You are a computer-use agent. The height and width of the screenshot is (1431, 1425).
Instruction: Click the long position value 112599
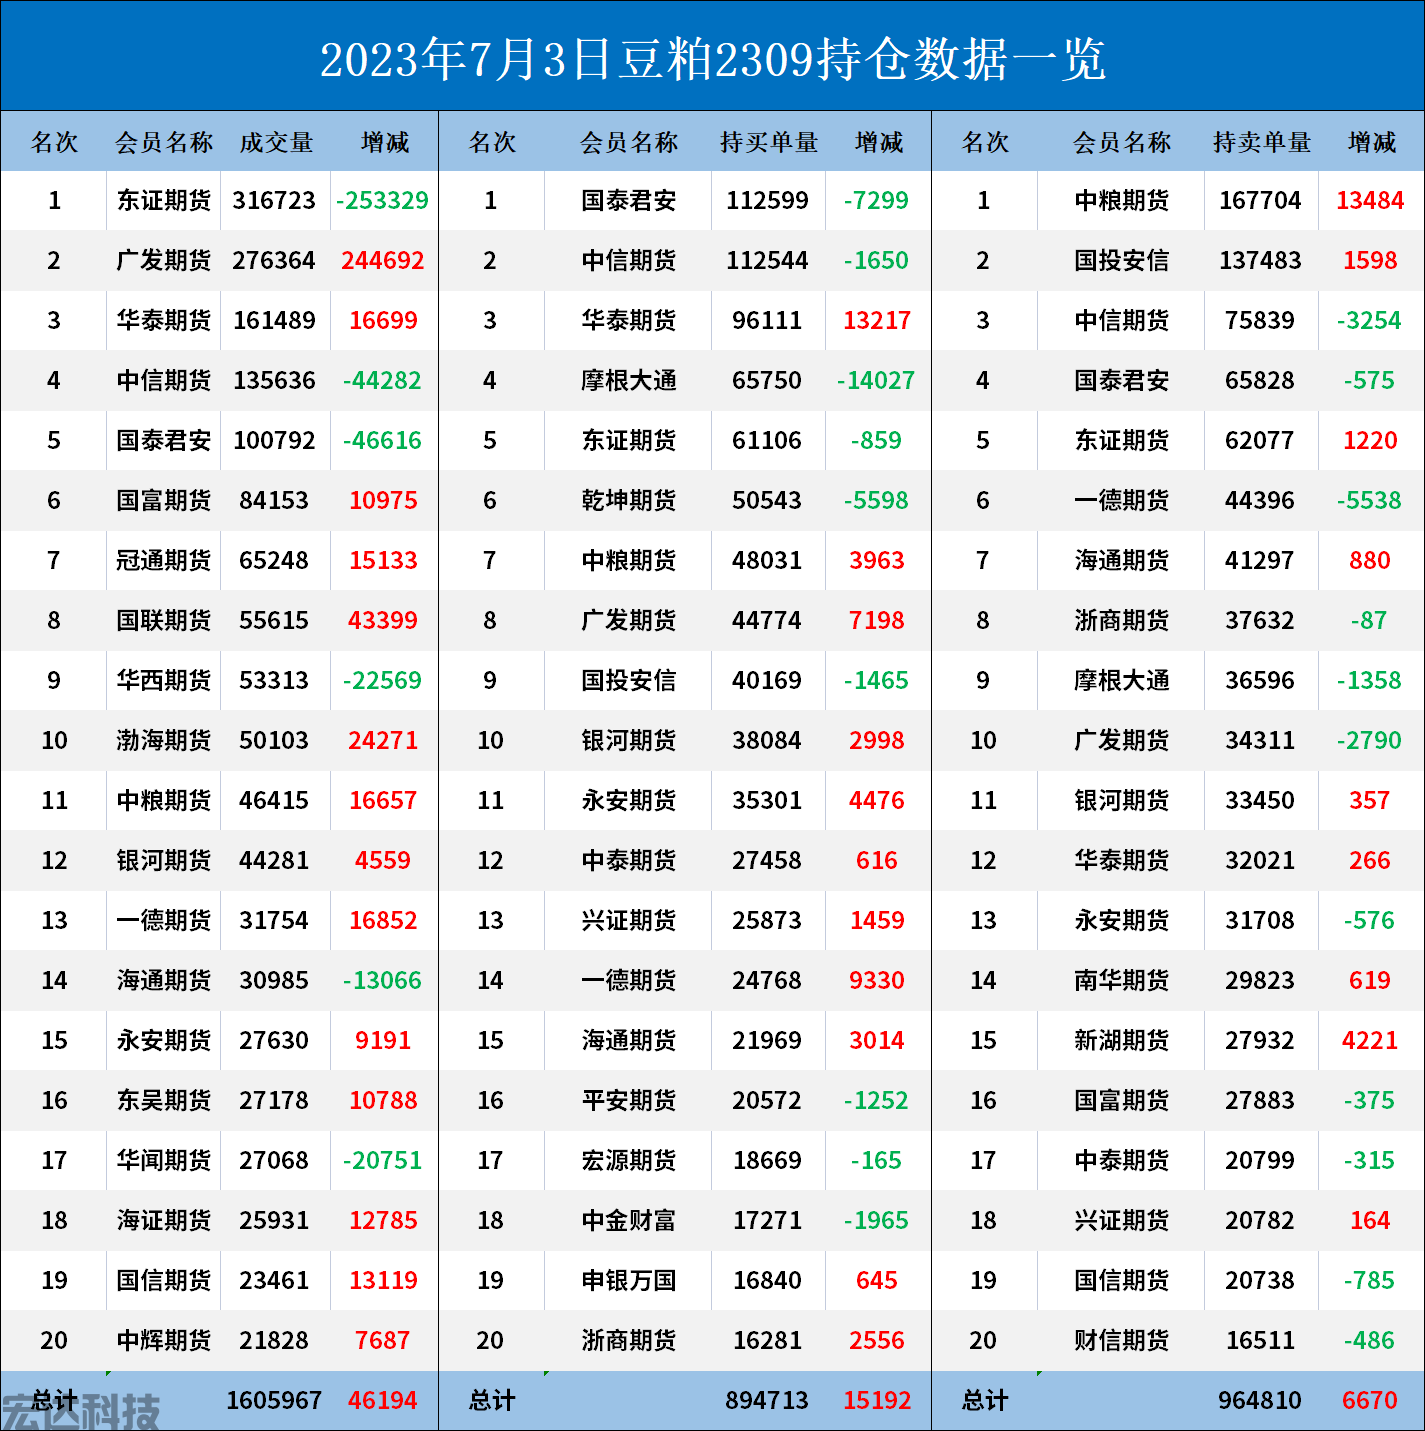tap(767, 200)
